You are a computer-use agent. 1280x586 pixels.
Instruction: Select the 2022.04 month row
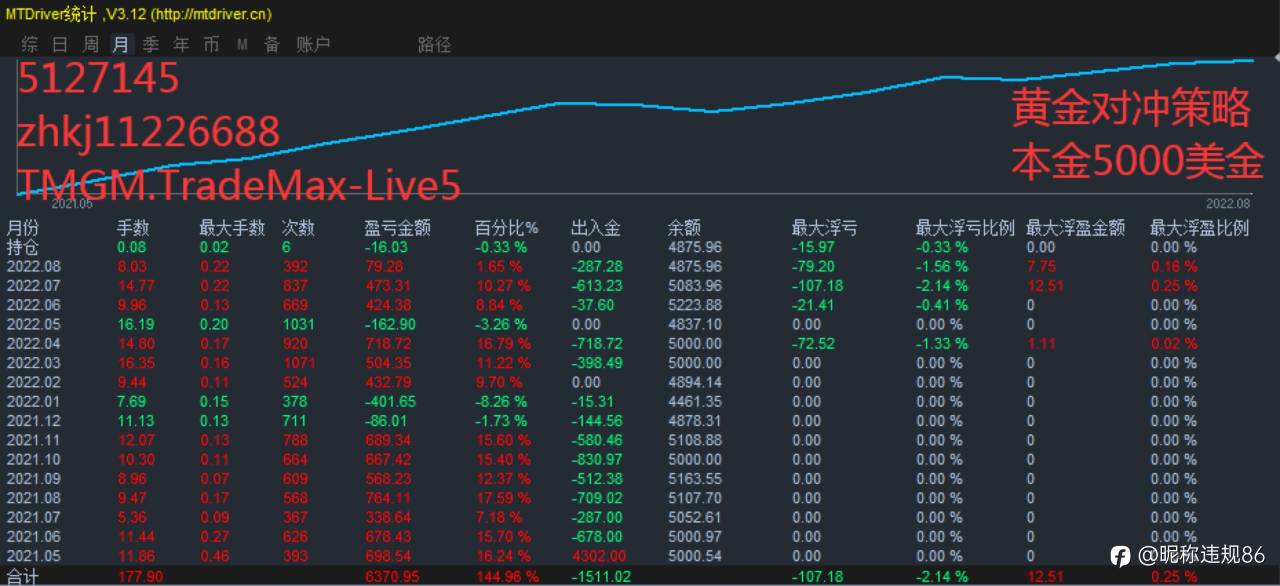pos(640,344)
